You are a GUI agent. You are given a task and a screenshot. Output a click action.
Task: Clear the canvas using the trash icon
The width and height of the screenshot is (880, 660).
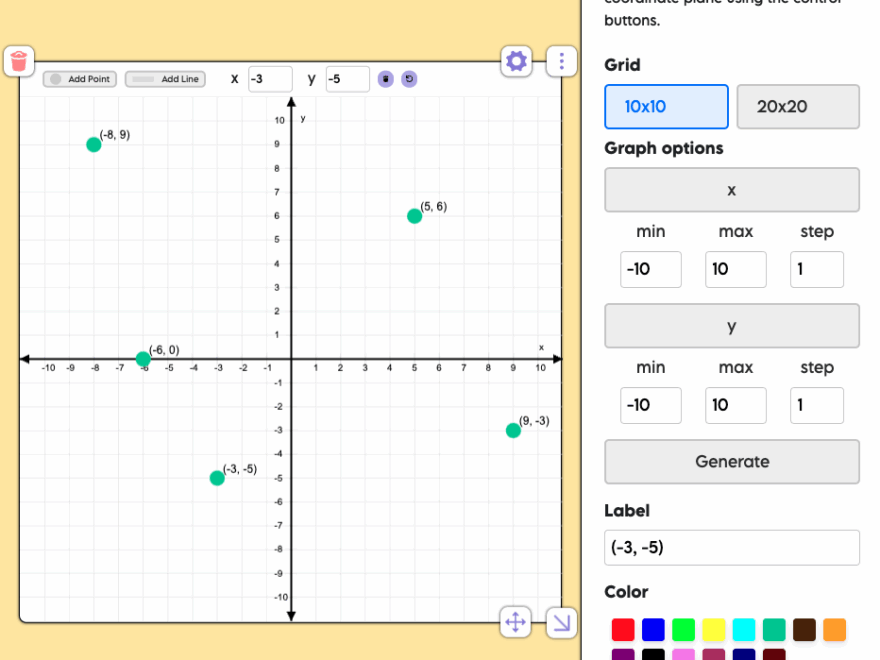(x=19, y=61)
